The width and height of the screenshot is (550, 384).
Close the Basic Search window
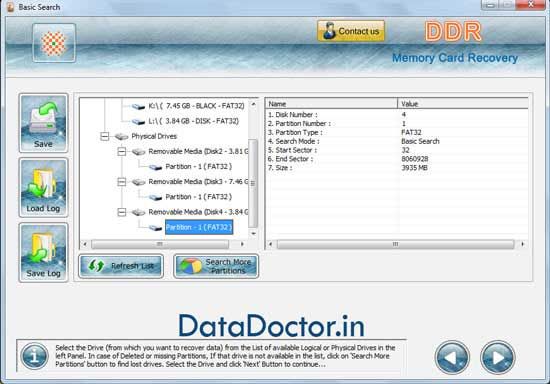pyautogui.click(x=531, y=5)
